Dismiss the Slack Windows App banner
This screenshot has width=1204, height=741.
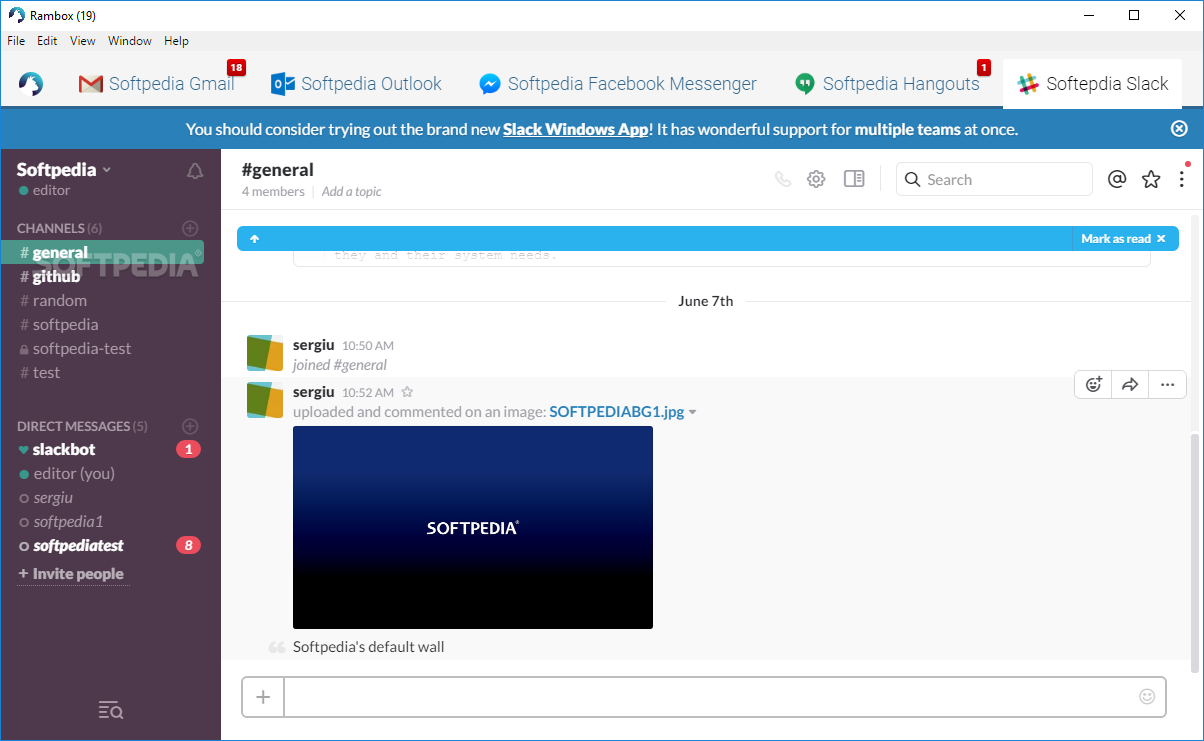click(1179, 128)
